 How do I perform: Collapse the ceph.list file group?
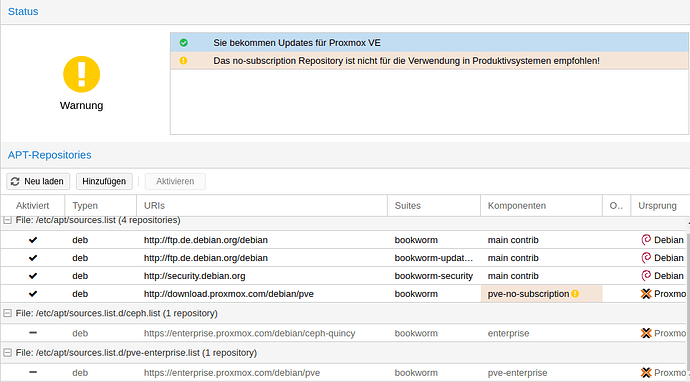click(x=7, y=313)
